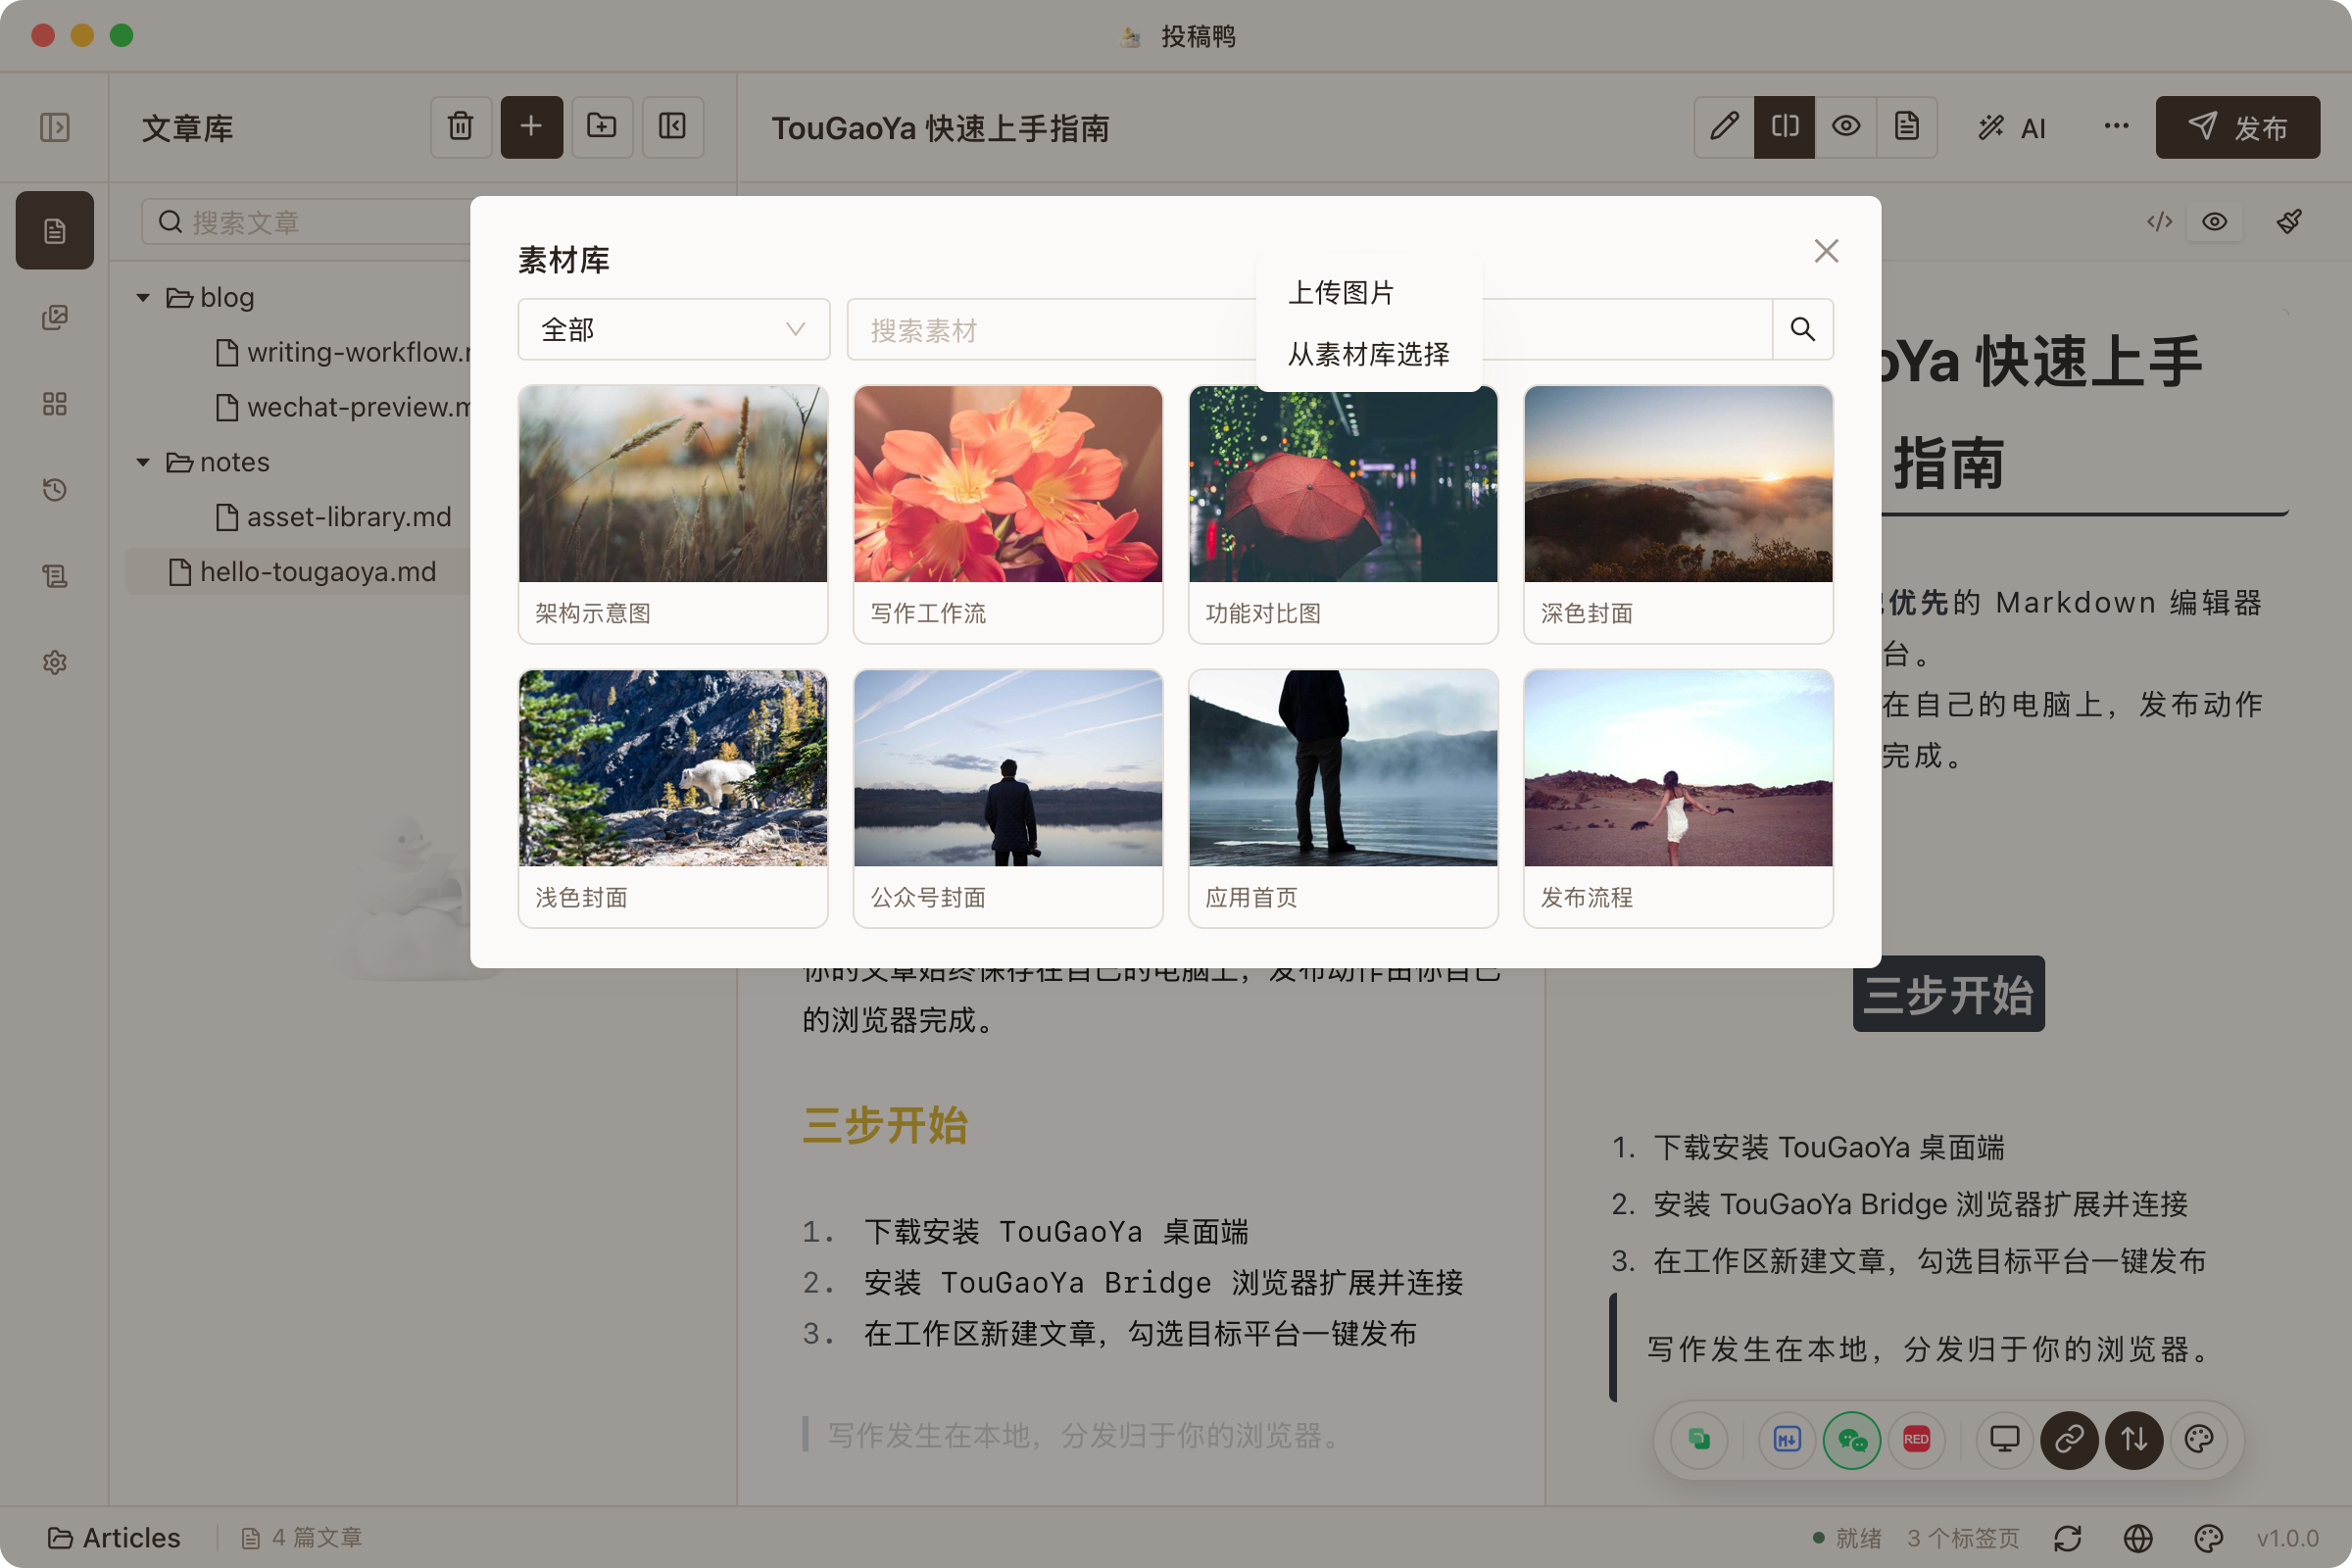2352x1568 pixels.
Task: Click the refresh sync icon in status bar
Action: 2067,1538
